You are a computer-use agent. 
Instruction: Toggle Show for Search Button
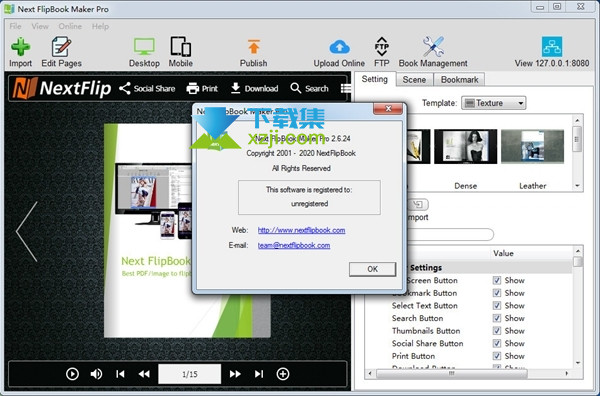coord(497,318)
